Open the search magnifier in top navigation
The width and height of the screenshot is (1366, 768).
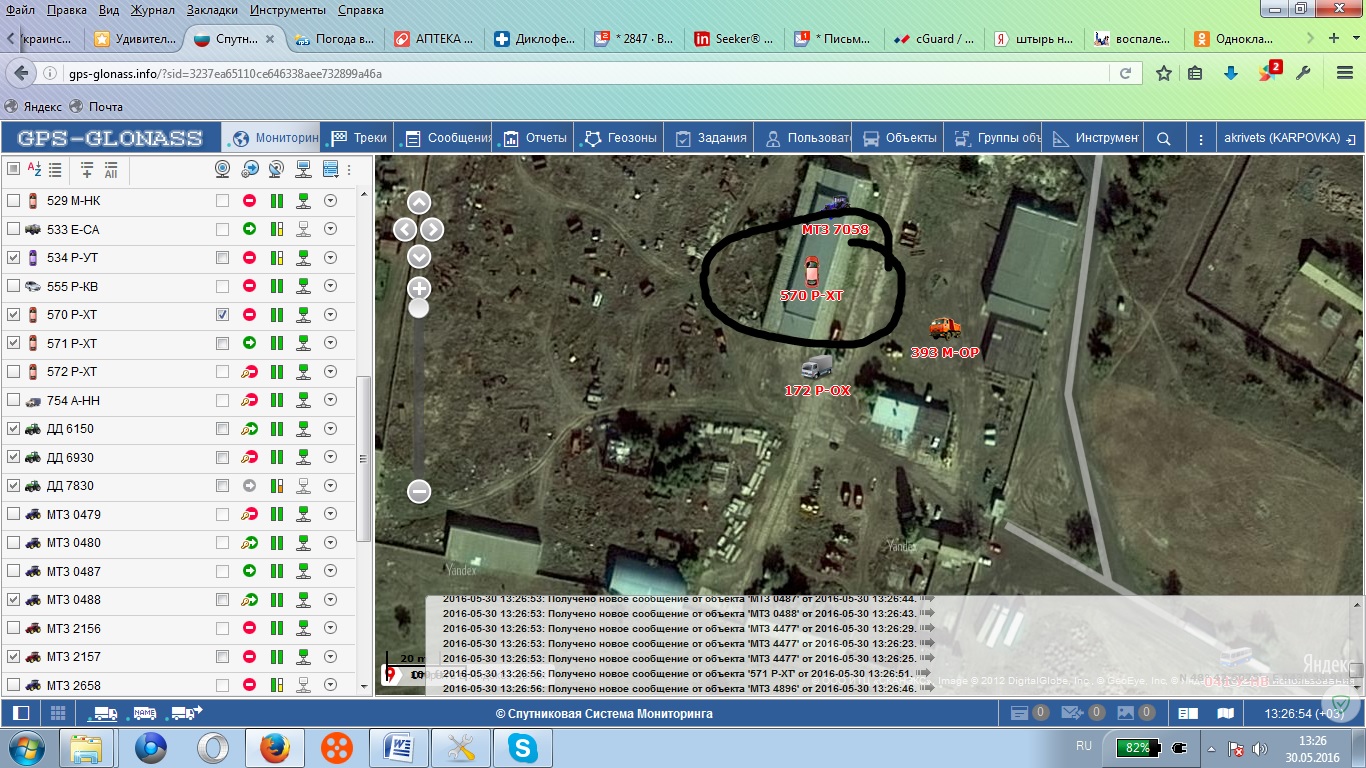tap(1163, 138)
